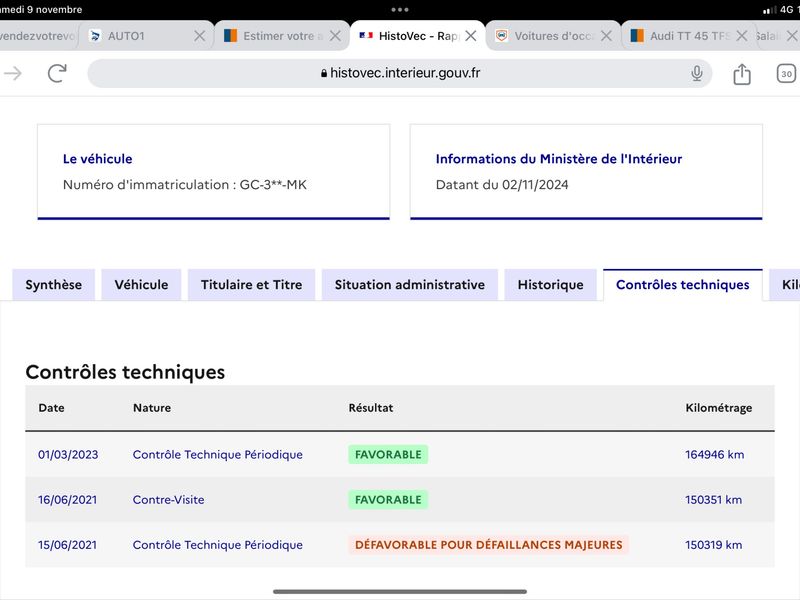Click the Datant du 02/11/2024 text
800x600 pixels.
point(502,185)
